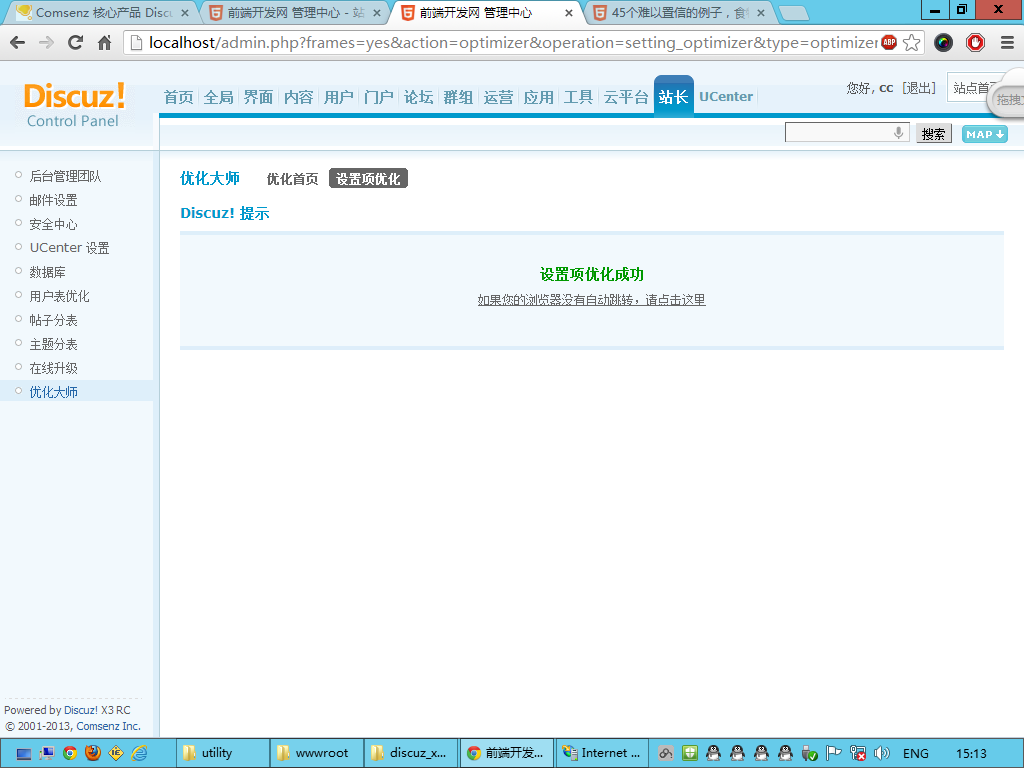The height and width of the screenshot is (768, 1024).
Task: Open the 首页 top menu
Action: point(178,97)
